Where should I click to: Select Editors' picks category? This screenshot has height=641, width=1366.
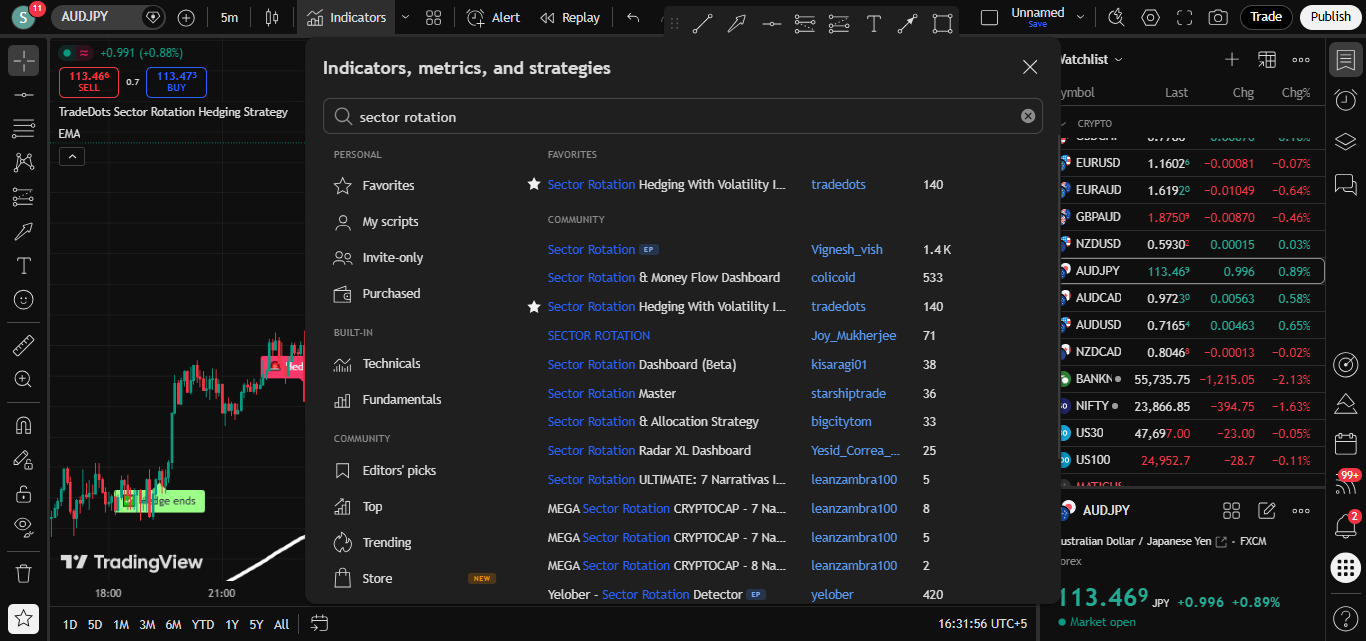tap(399, 471)
